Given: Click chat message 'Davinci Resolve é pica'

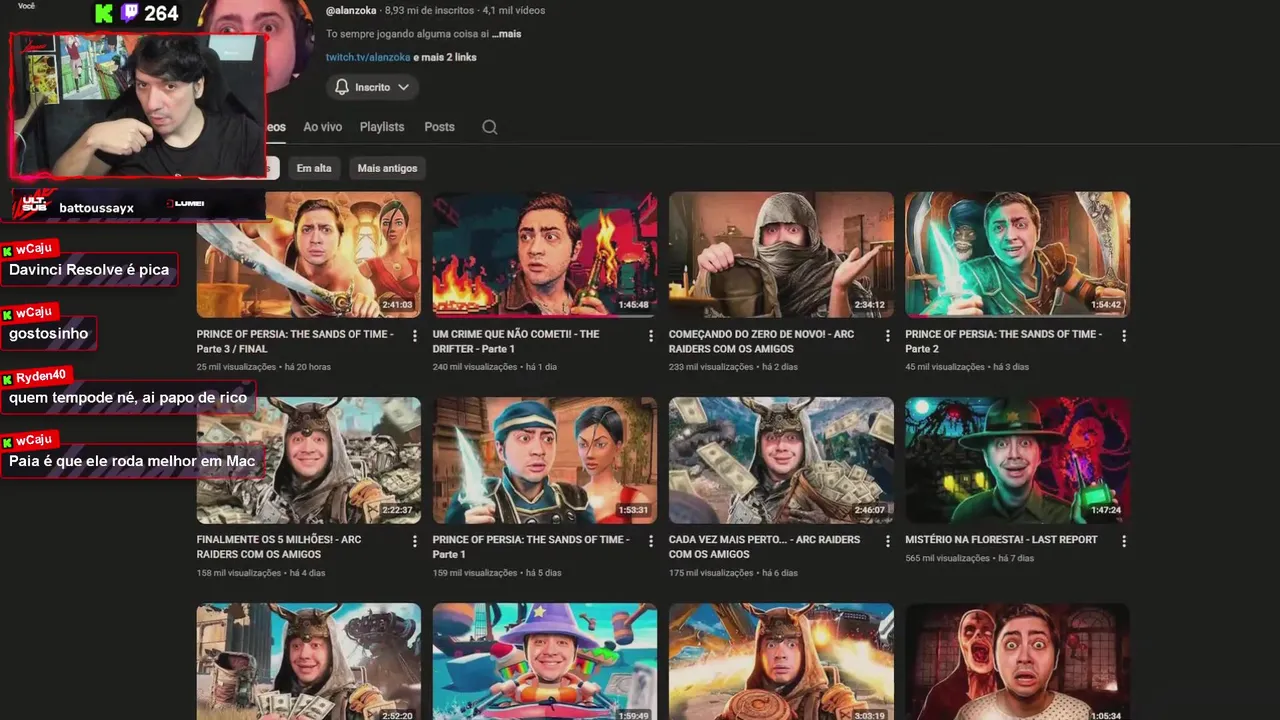Looking at the screenshot, I should 89,270.
